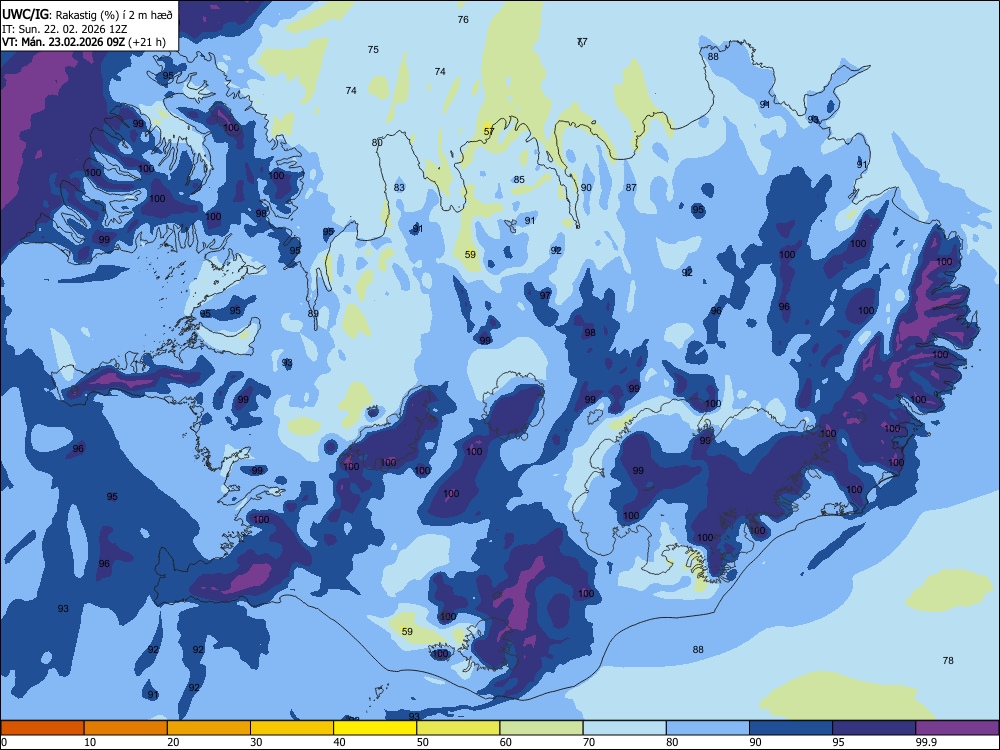The image size is (1000, 750).
Task: Click the '83' humidity value
Action: 399,188
